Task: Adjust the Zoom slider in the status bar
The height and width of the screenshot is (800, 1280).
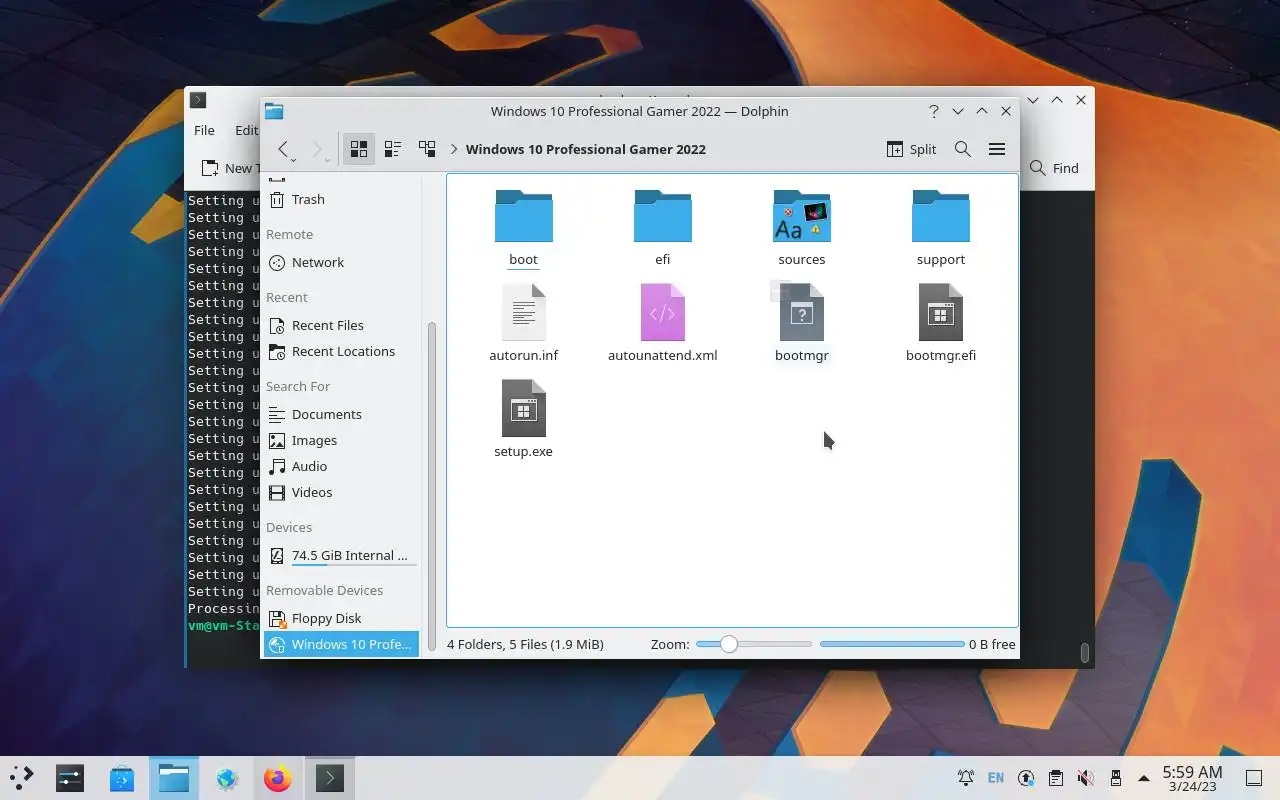Action: click(x=754, y=644)
